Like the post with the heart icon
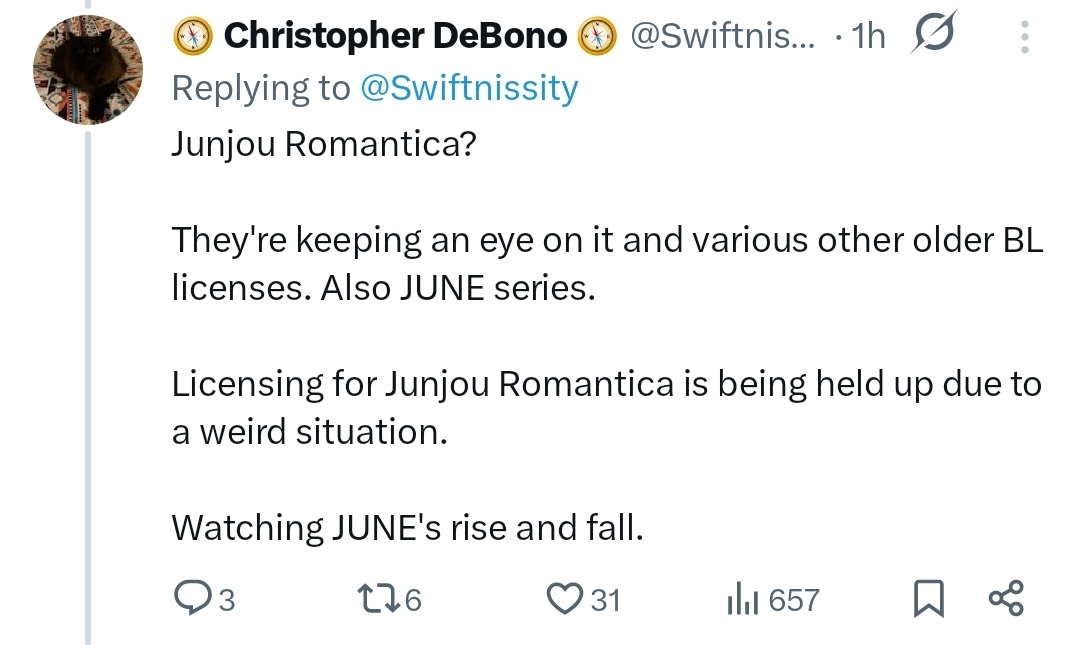 [565, 598]
